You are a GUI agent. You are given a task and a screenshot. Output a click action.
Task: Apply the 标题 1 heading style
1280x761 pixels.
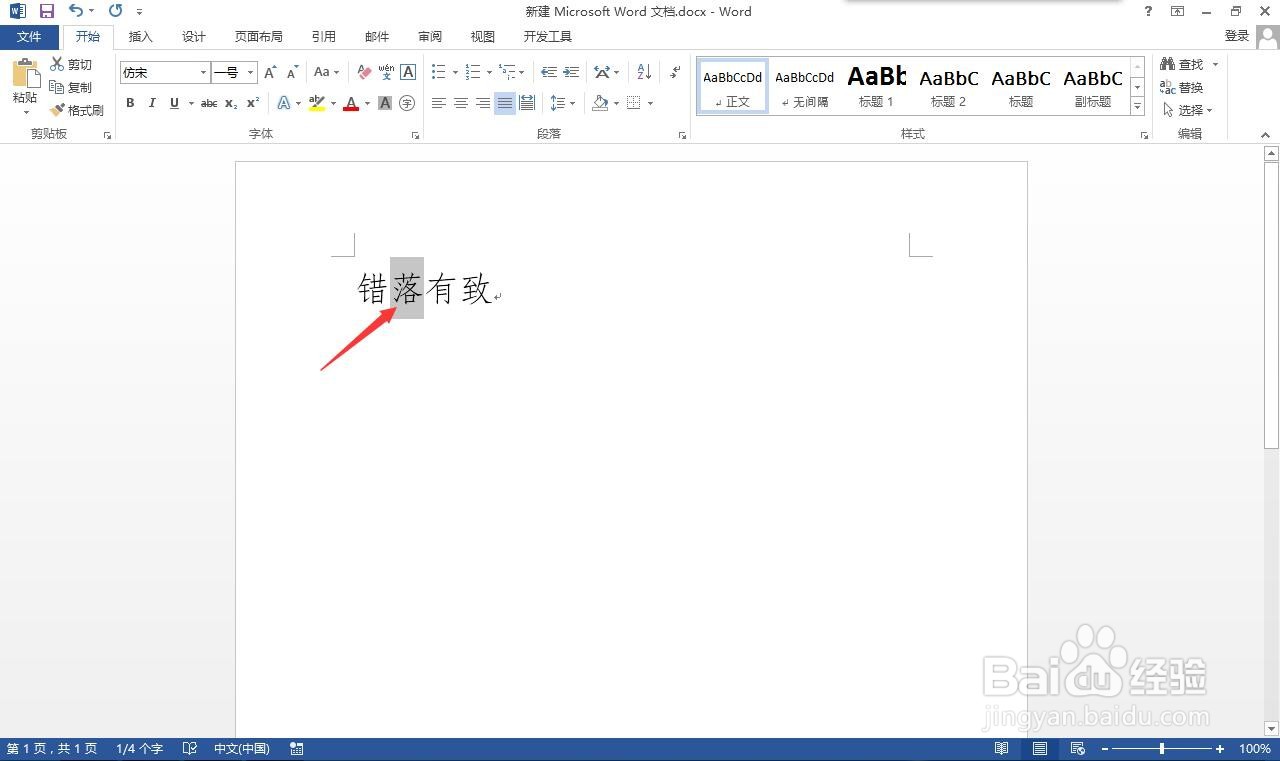877,86
